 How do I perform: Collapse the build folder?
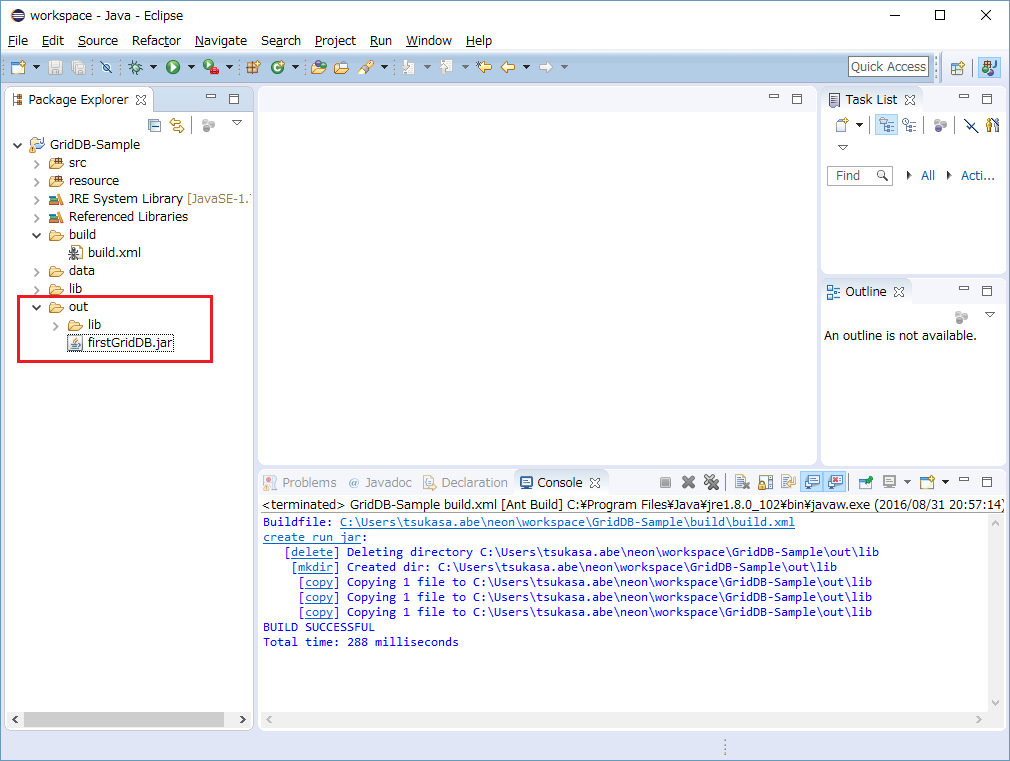pyautogui.click(x=37, y=235)
